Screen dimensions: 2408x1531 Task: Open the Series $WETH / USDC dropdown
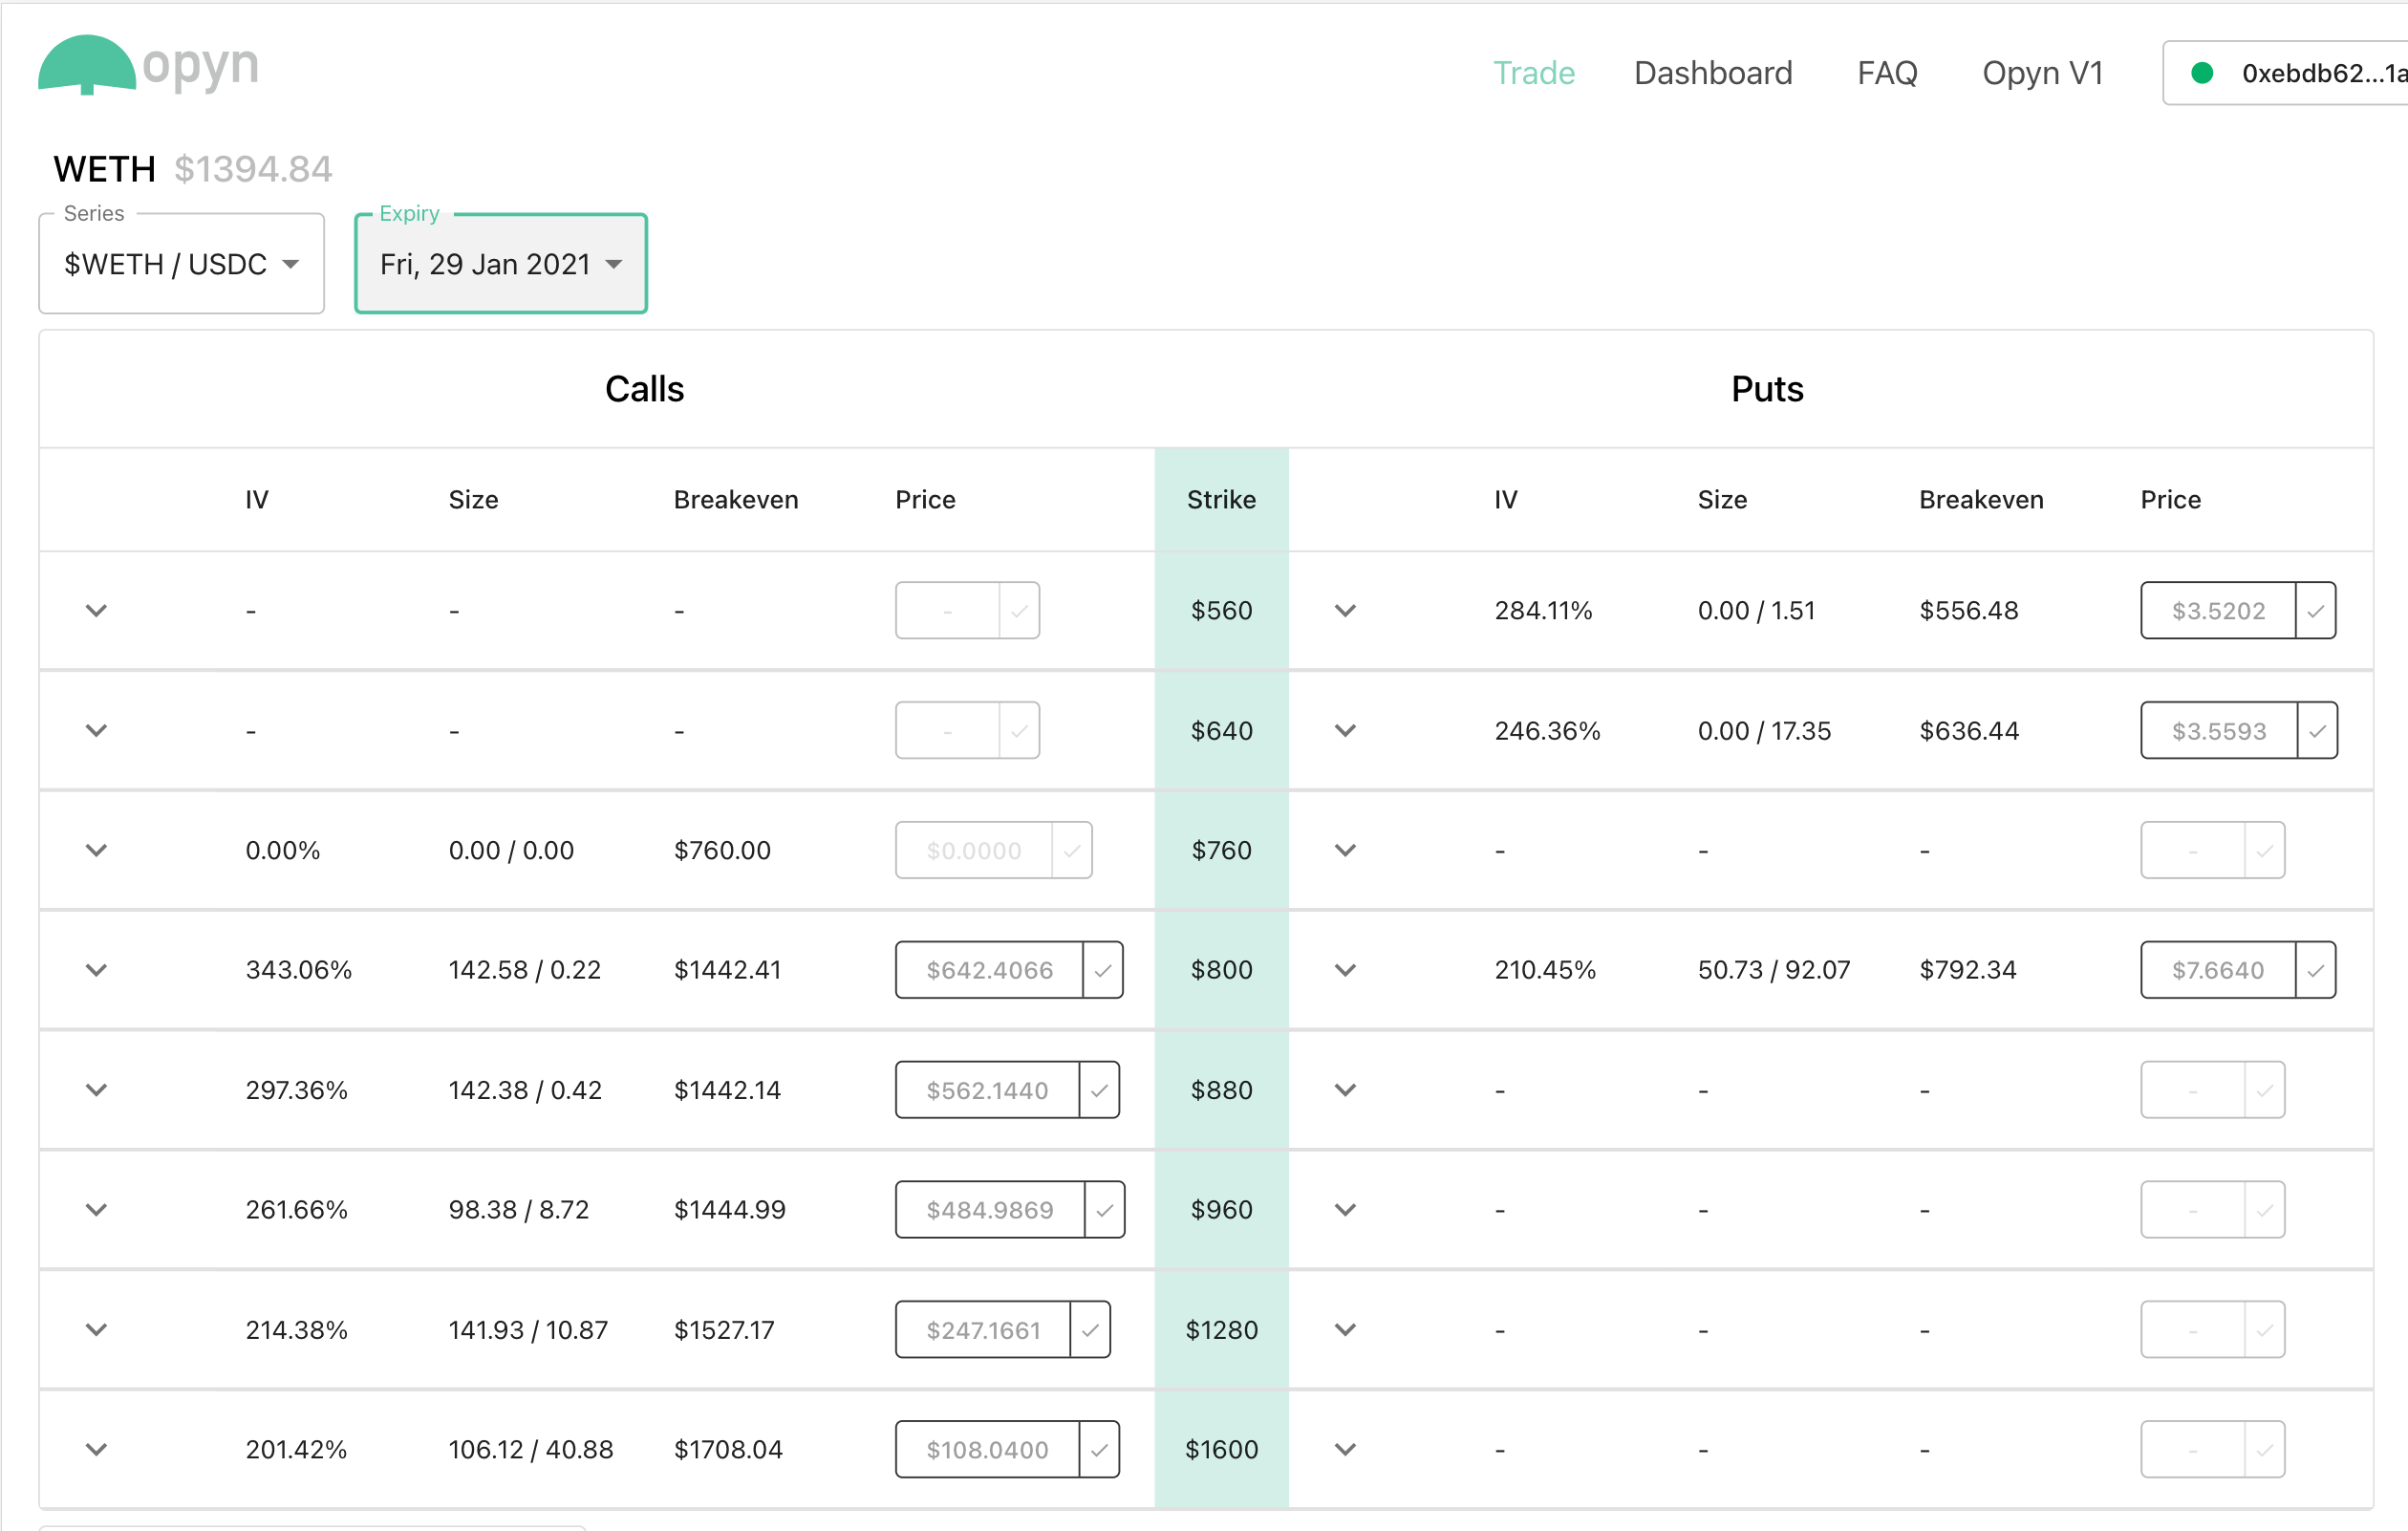181,264
